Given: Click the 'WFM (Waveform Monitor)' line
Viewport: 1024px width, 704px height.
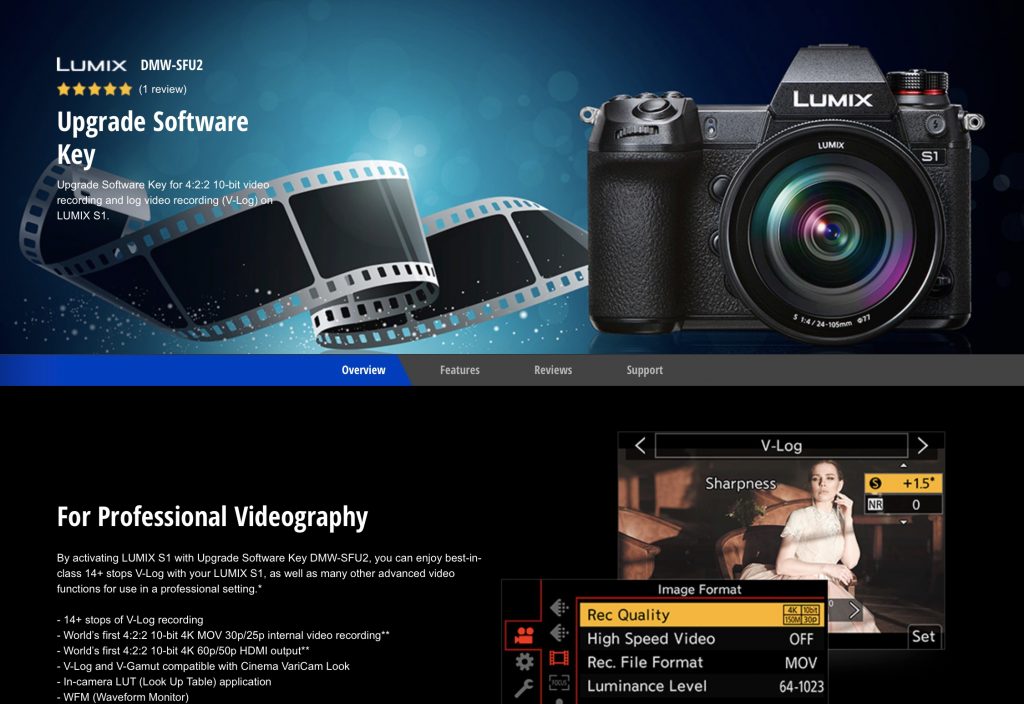Looking at the screenshot, I should pyautogui.click(x=123, y=697).
